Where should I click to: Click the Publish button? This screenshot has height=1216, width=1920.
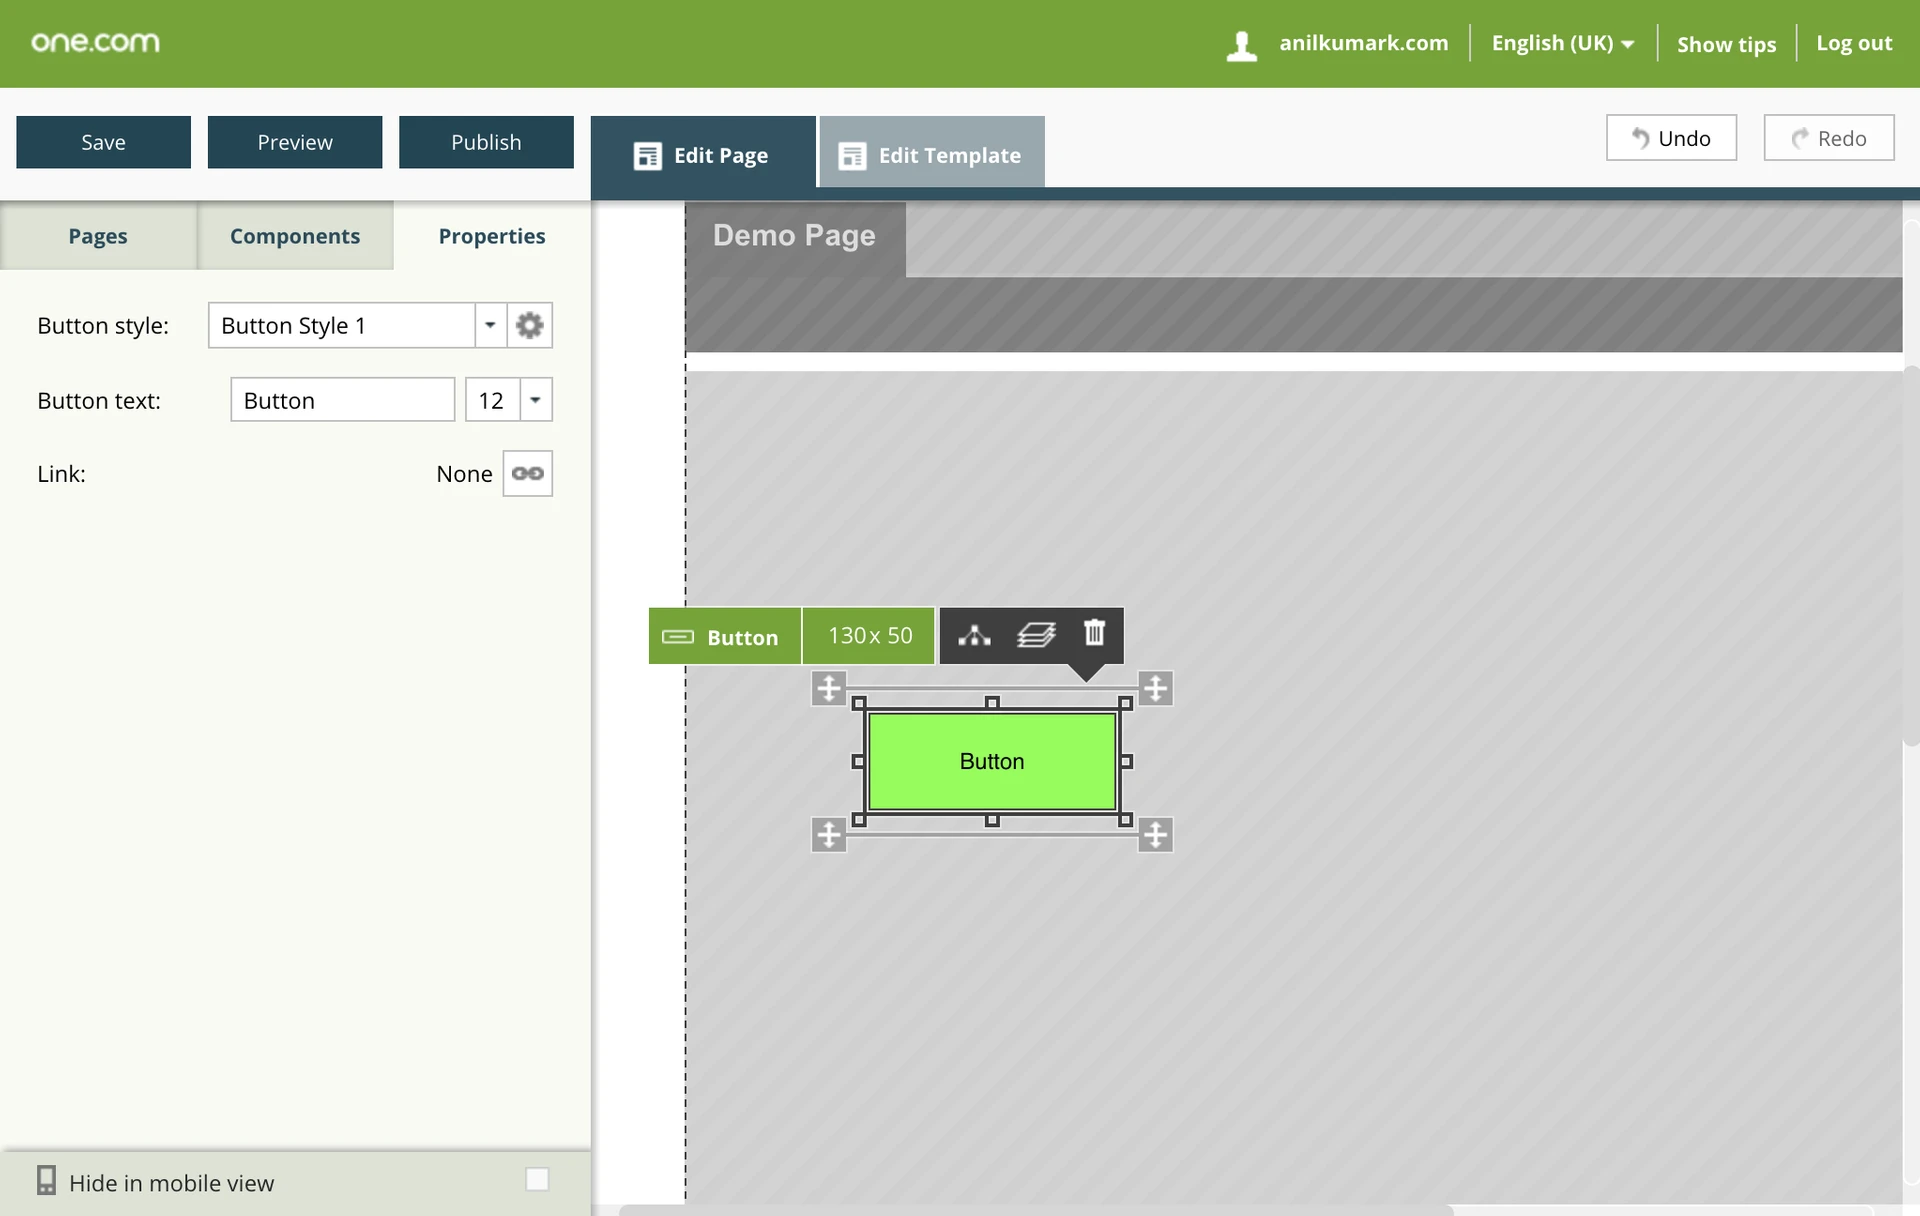486,142
